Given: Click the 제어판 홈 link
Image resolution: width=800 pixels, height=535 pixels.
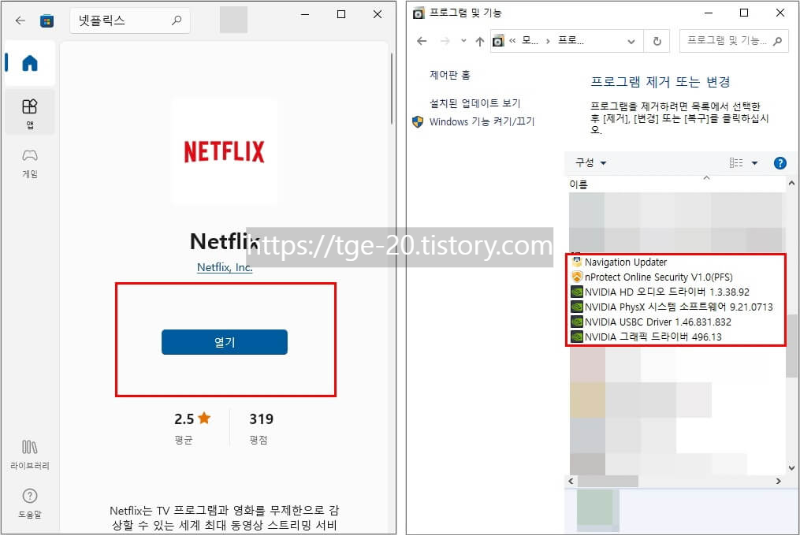Looking at the screenshot, I should (x=449, y=75).
